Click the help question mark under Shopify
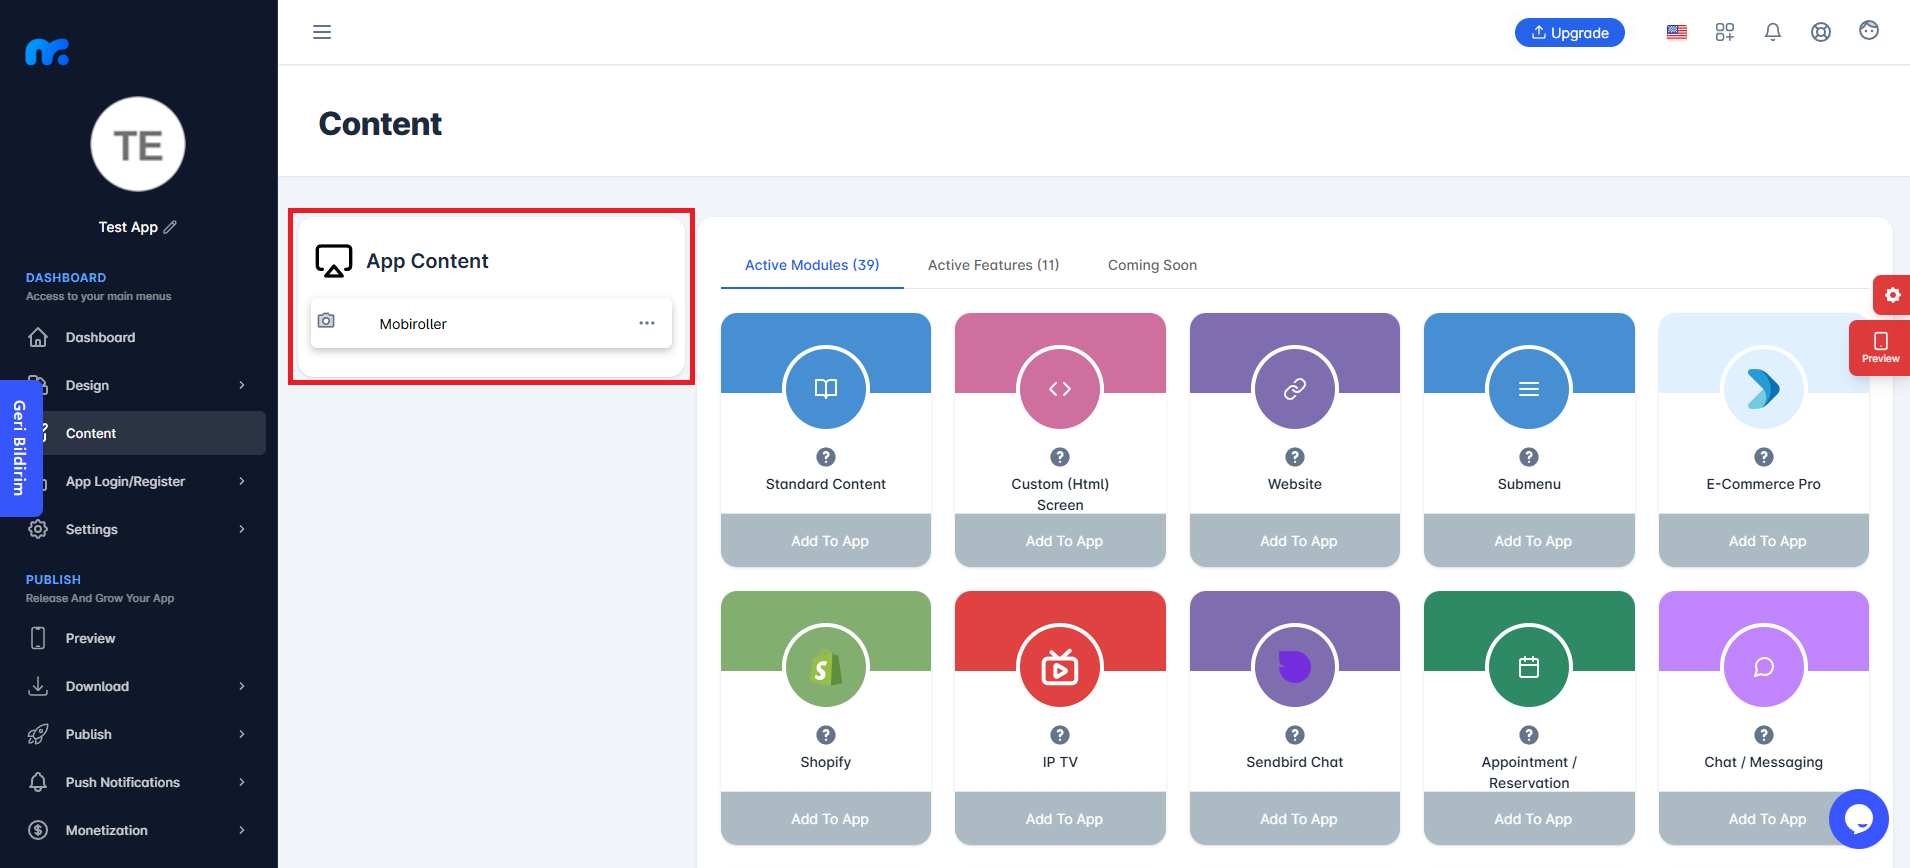1910x868 pixels. pyautogui.click(x=826, y=735)
